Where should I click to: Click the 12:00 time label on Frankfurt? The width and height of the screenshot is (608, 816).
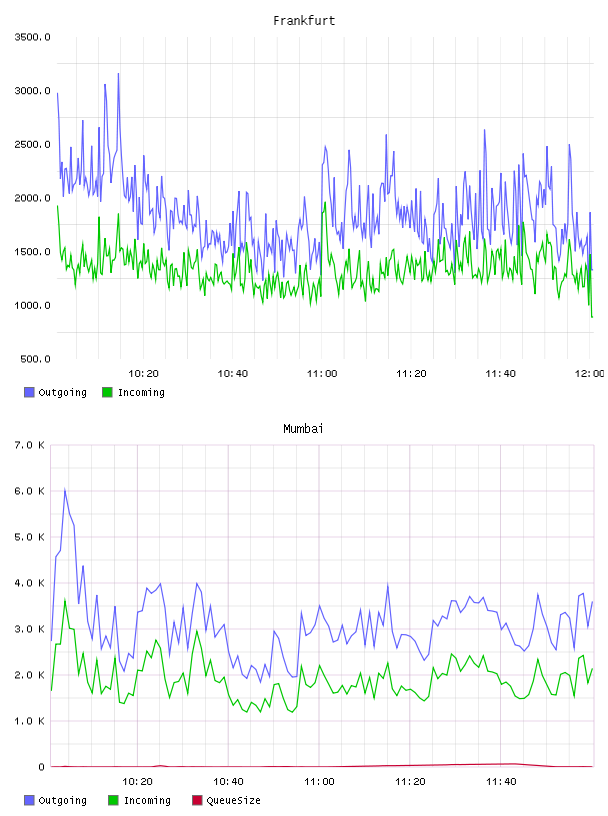pos(590,374)
